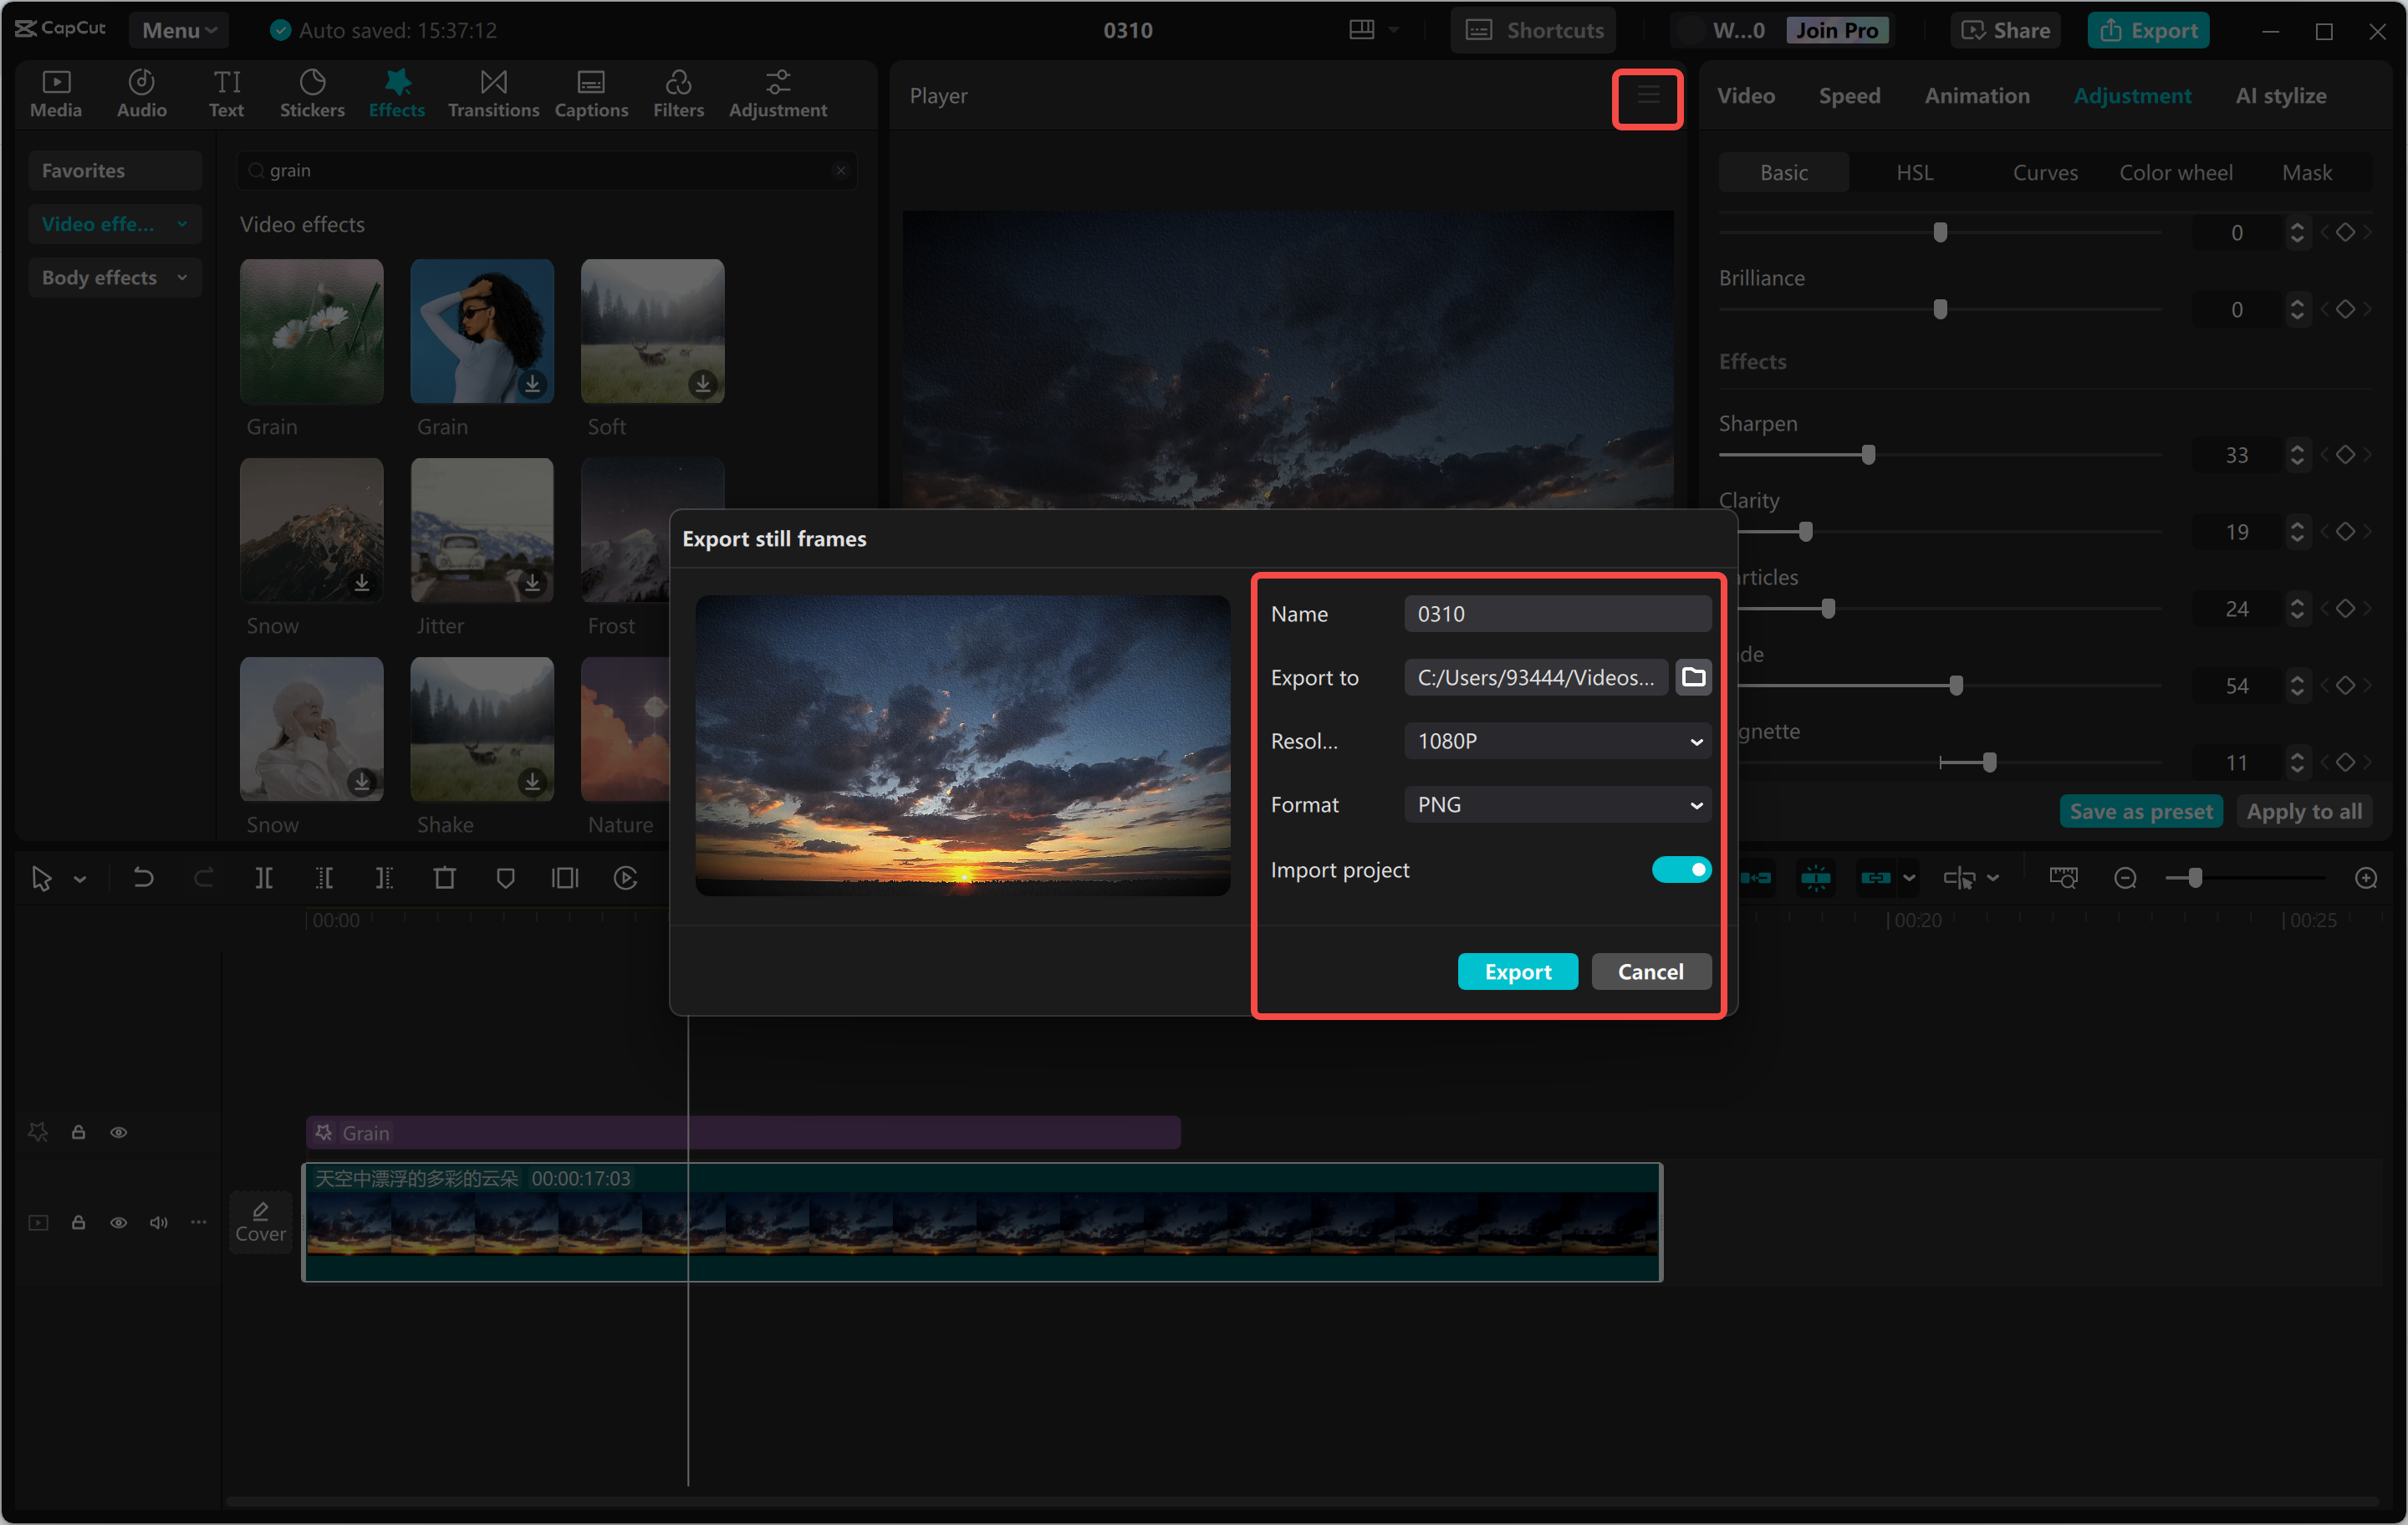Select the Split tool in timeline toolbar
The height and width of the screenshot is (1525, 2408).
(265, 878)
